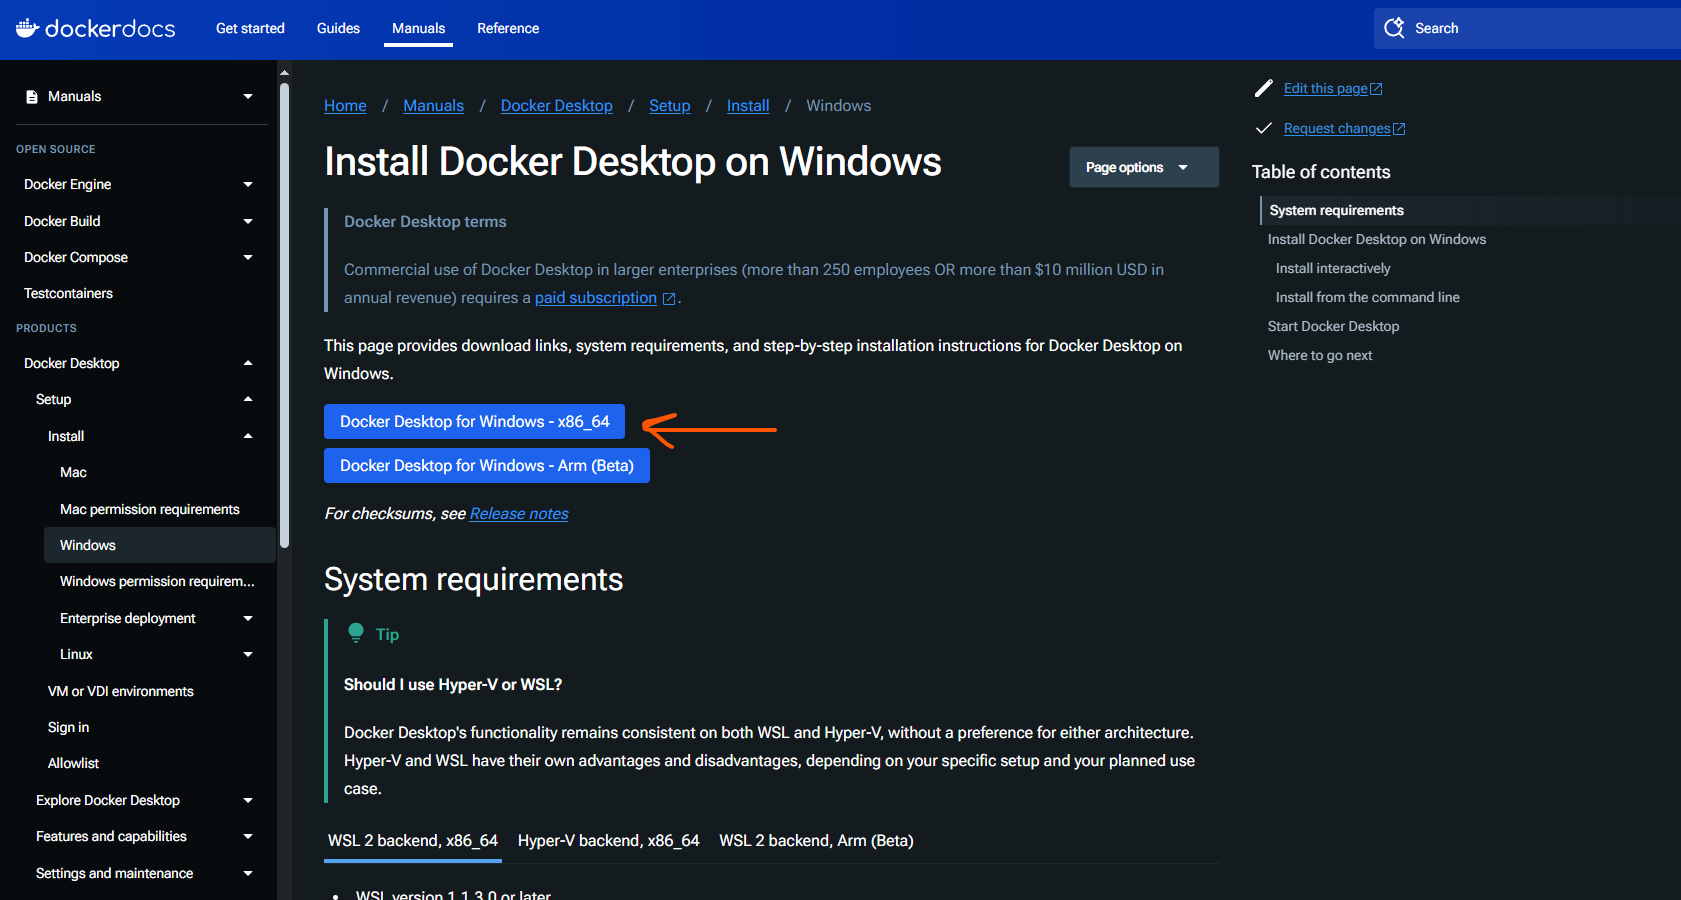Go to Docker Desktop breadcrumb

pyautogui.click(x=557, y=106)
